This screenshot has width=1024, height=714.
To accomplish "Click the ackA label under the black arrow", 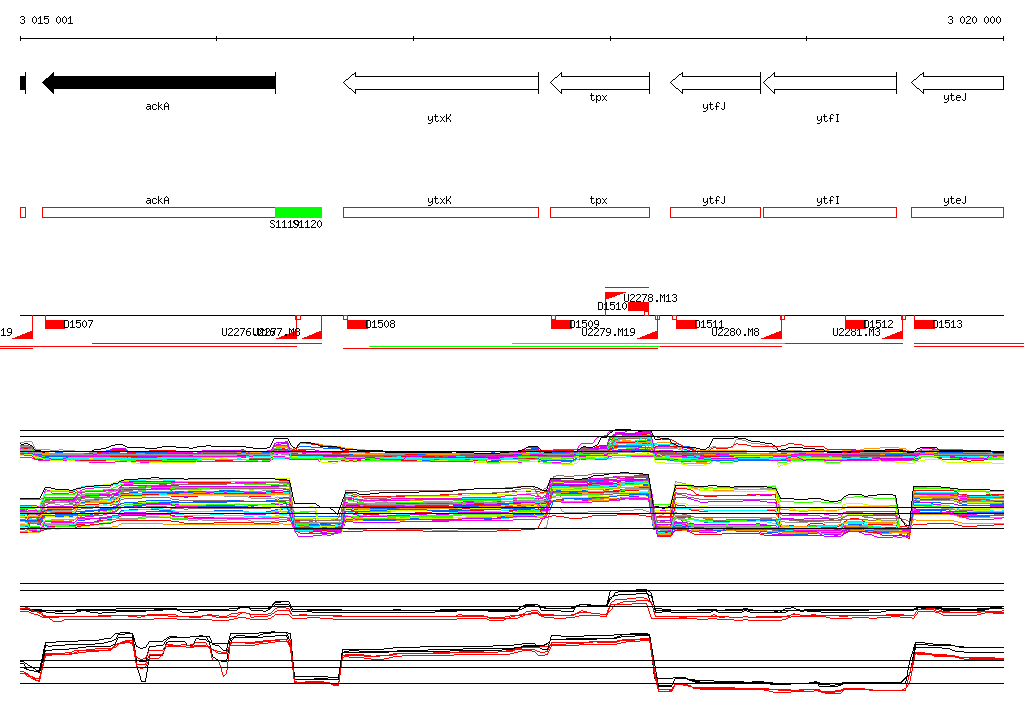I will (157, 106).
